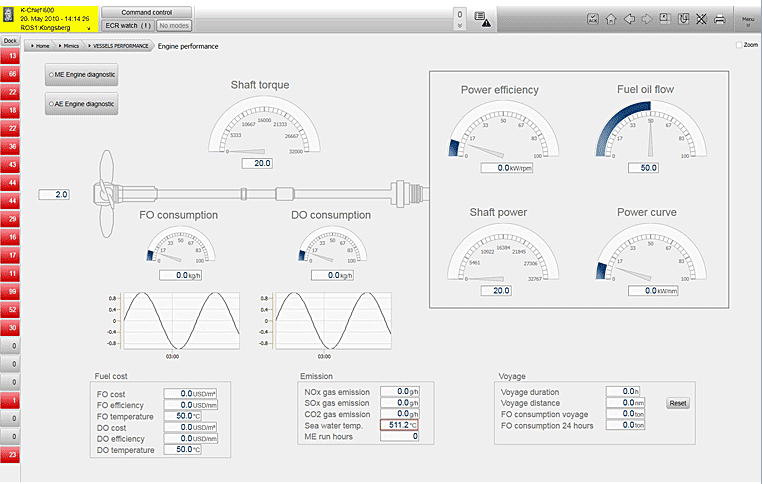Select ME Engine diagnostic option

81,75
